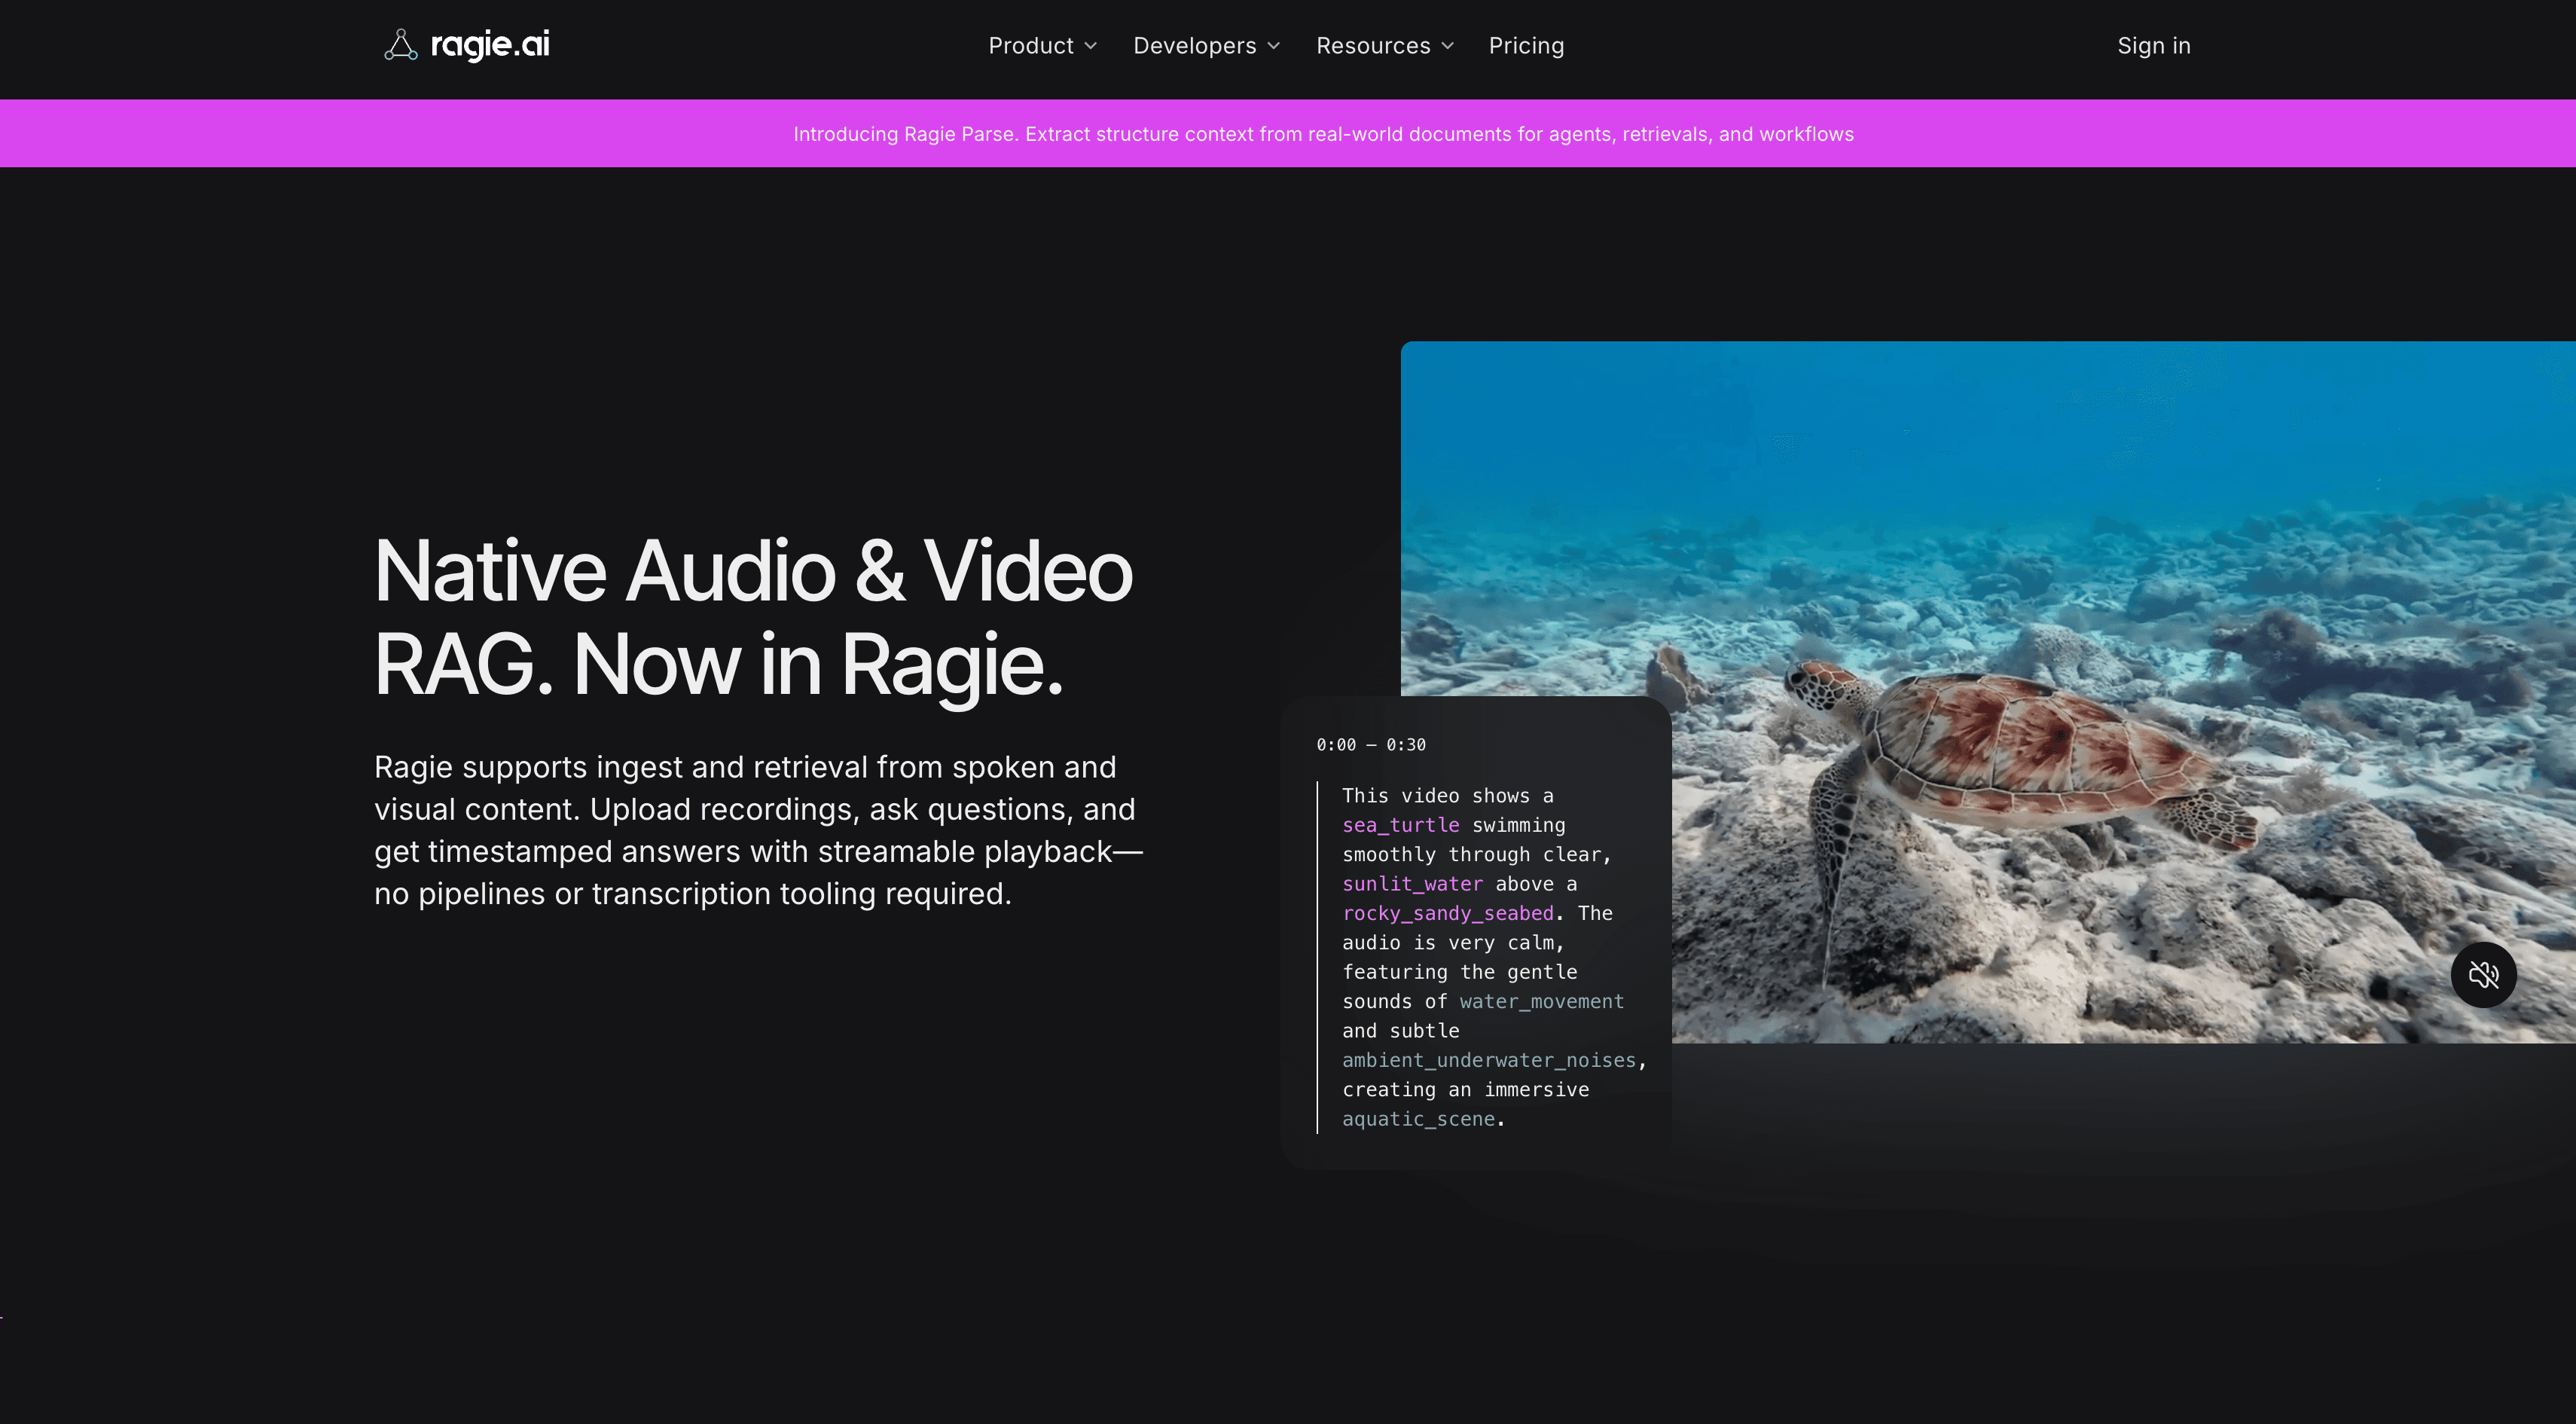Click the rocky_sandy_seabed highlighted tag
Image resolution: width=2576 pixels, height=1424 pixels.
pyautogui.click(x=1448, y=913)
